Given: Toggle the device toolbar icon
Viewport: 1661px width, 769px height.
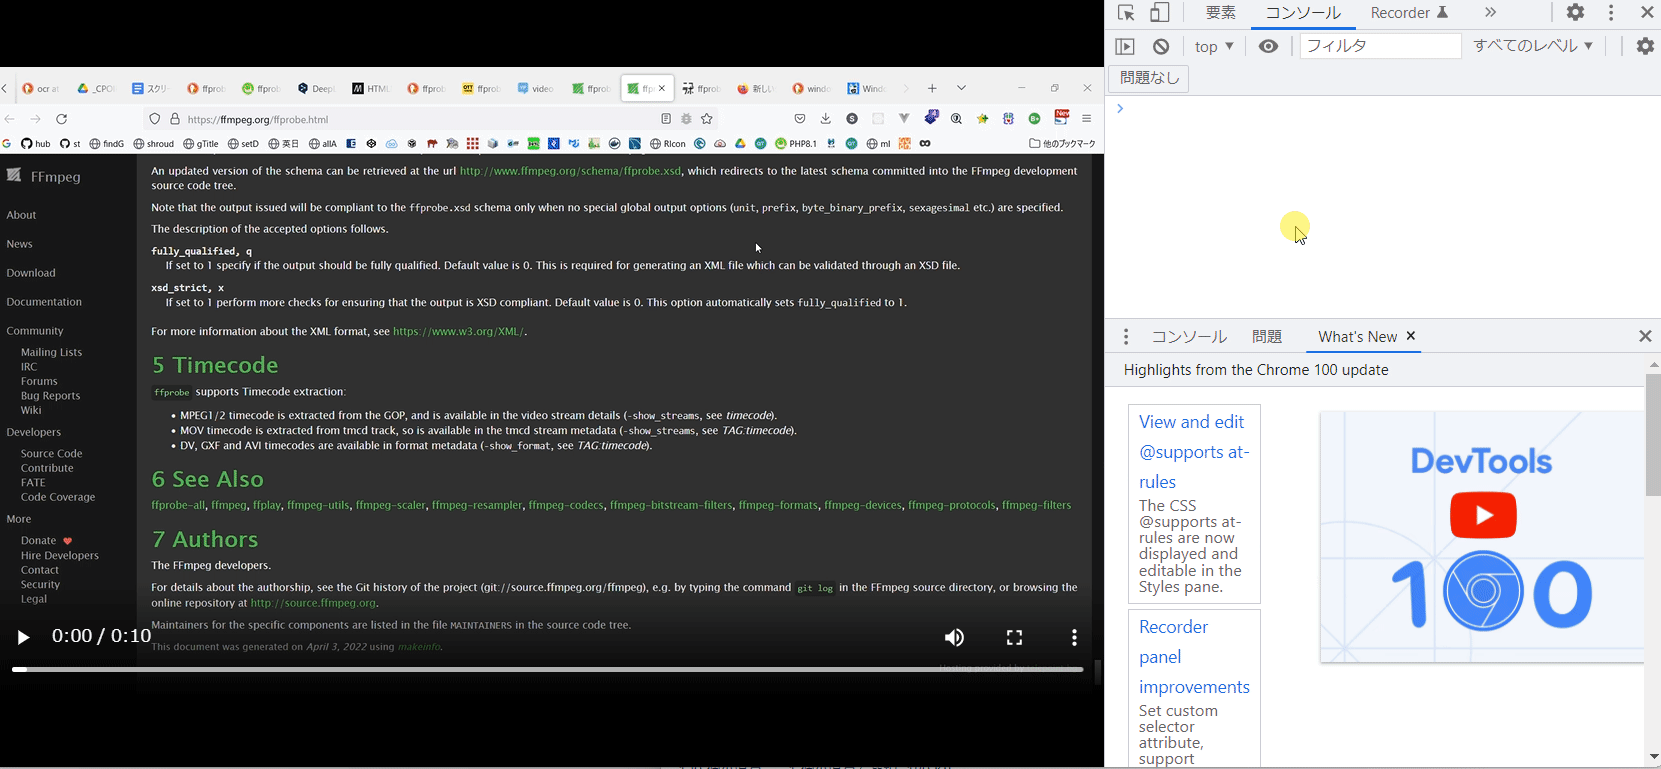Looking at the screenshot, I should (x=1159, y=13).
